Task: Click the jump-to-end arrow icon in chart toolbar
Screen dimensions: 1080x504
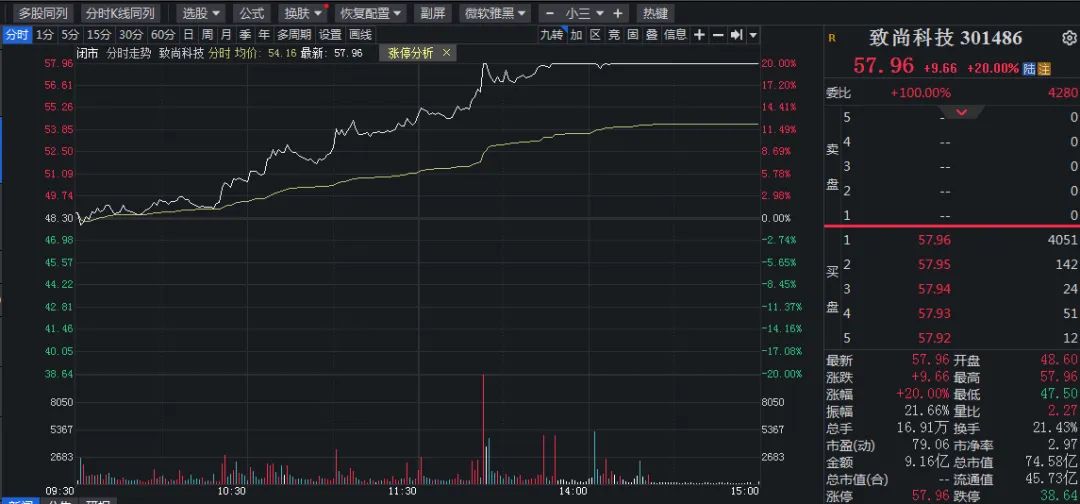Action: pos(736,35)
